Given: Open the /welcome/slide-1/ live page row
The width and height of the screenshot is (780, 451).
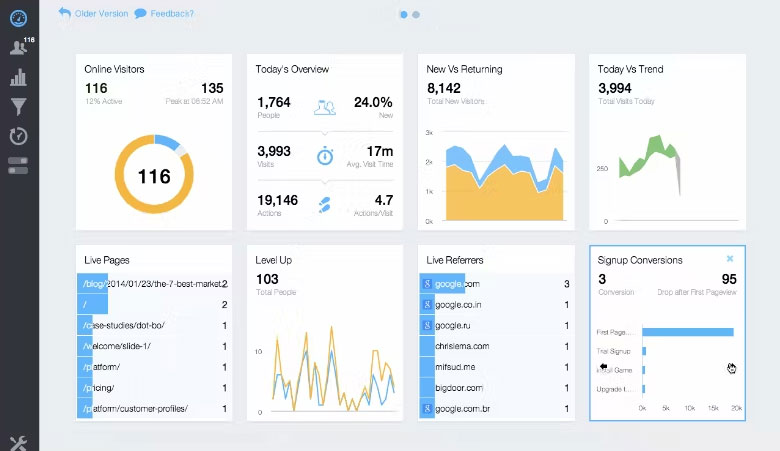Looking at the screenshot, I should pos(154,346).
